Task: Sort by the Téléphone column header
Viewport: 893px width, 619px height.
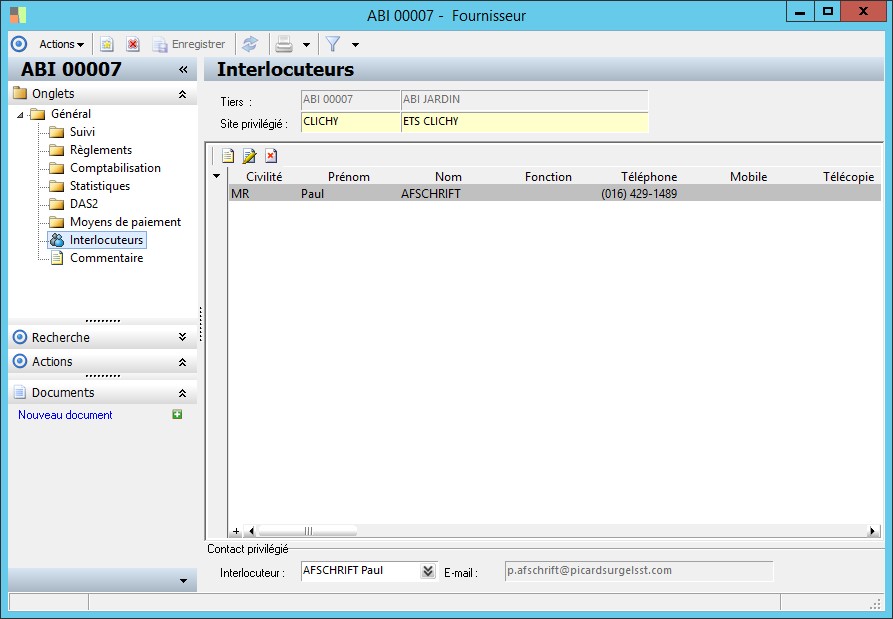Action: click(x=649, y=177)
